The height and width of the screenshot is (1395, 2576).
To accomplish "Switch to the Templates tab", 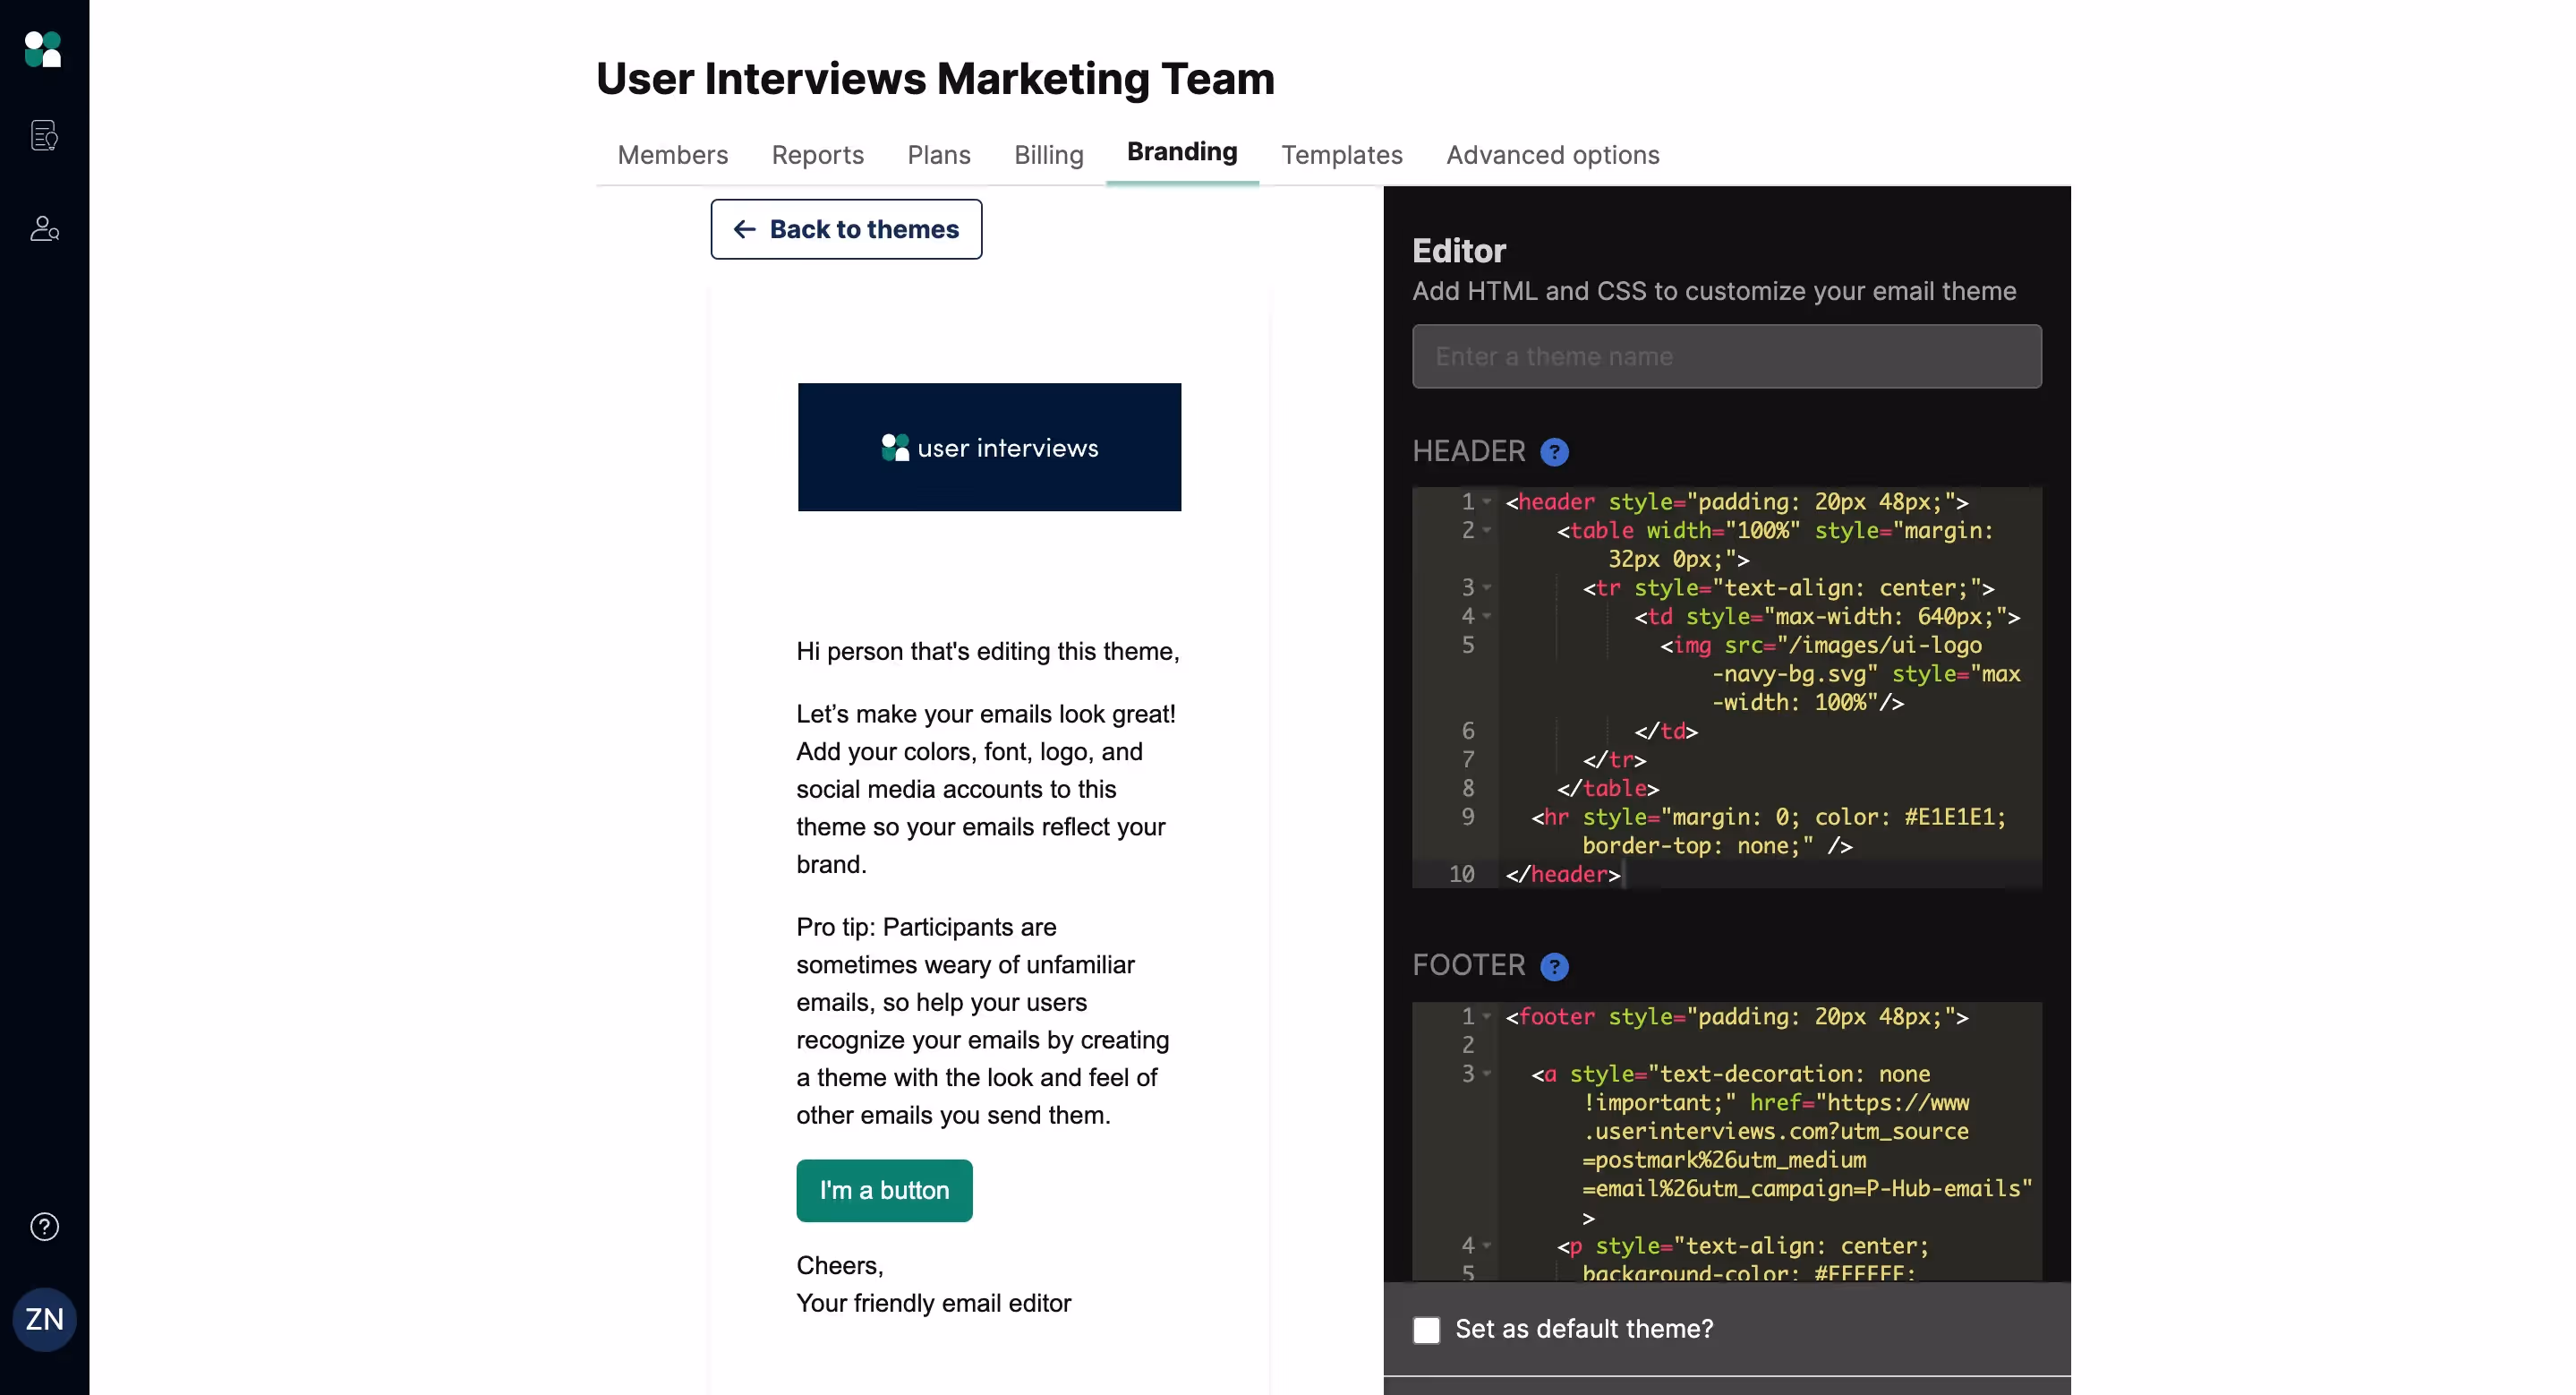I will pyautogui.click(x=1341, y=155).
